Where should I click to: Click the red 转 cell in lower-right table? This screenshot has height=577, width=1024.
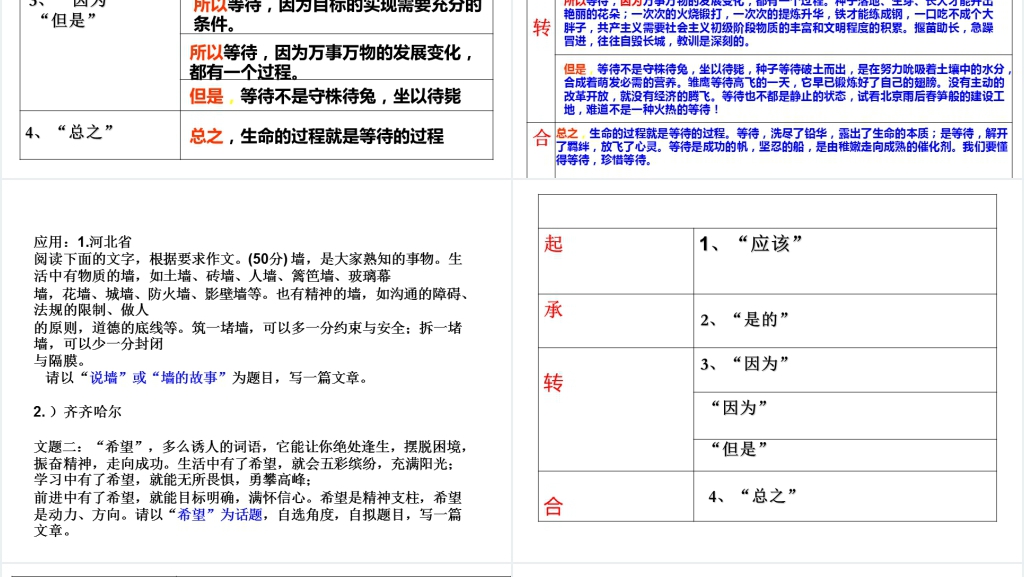click(x=553, y=383)
